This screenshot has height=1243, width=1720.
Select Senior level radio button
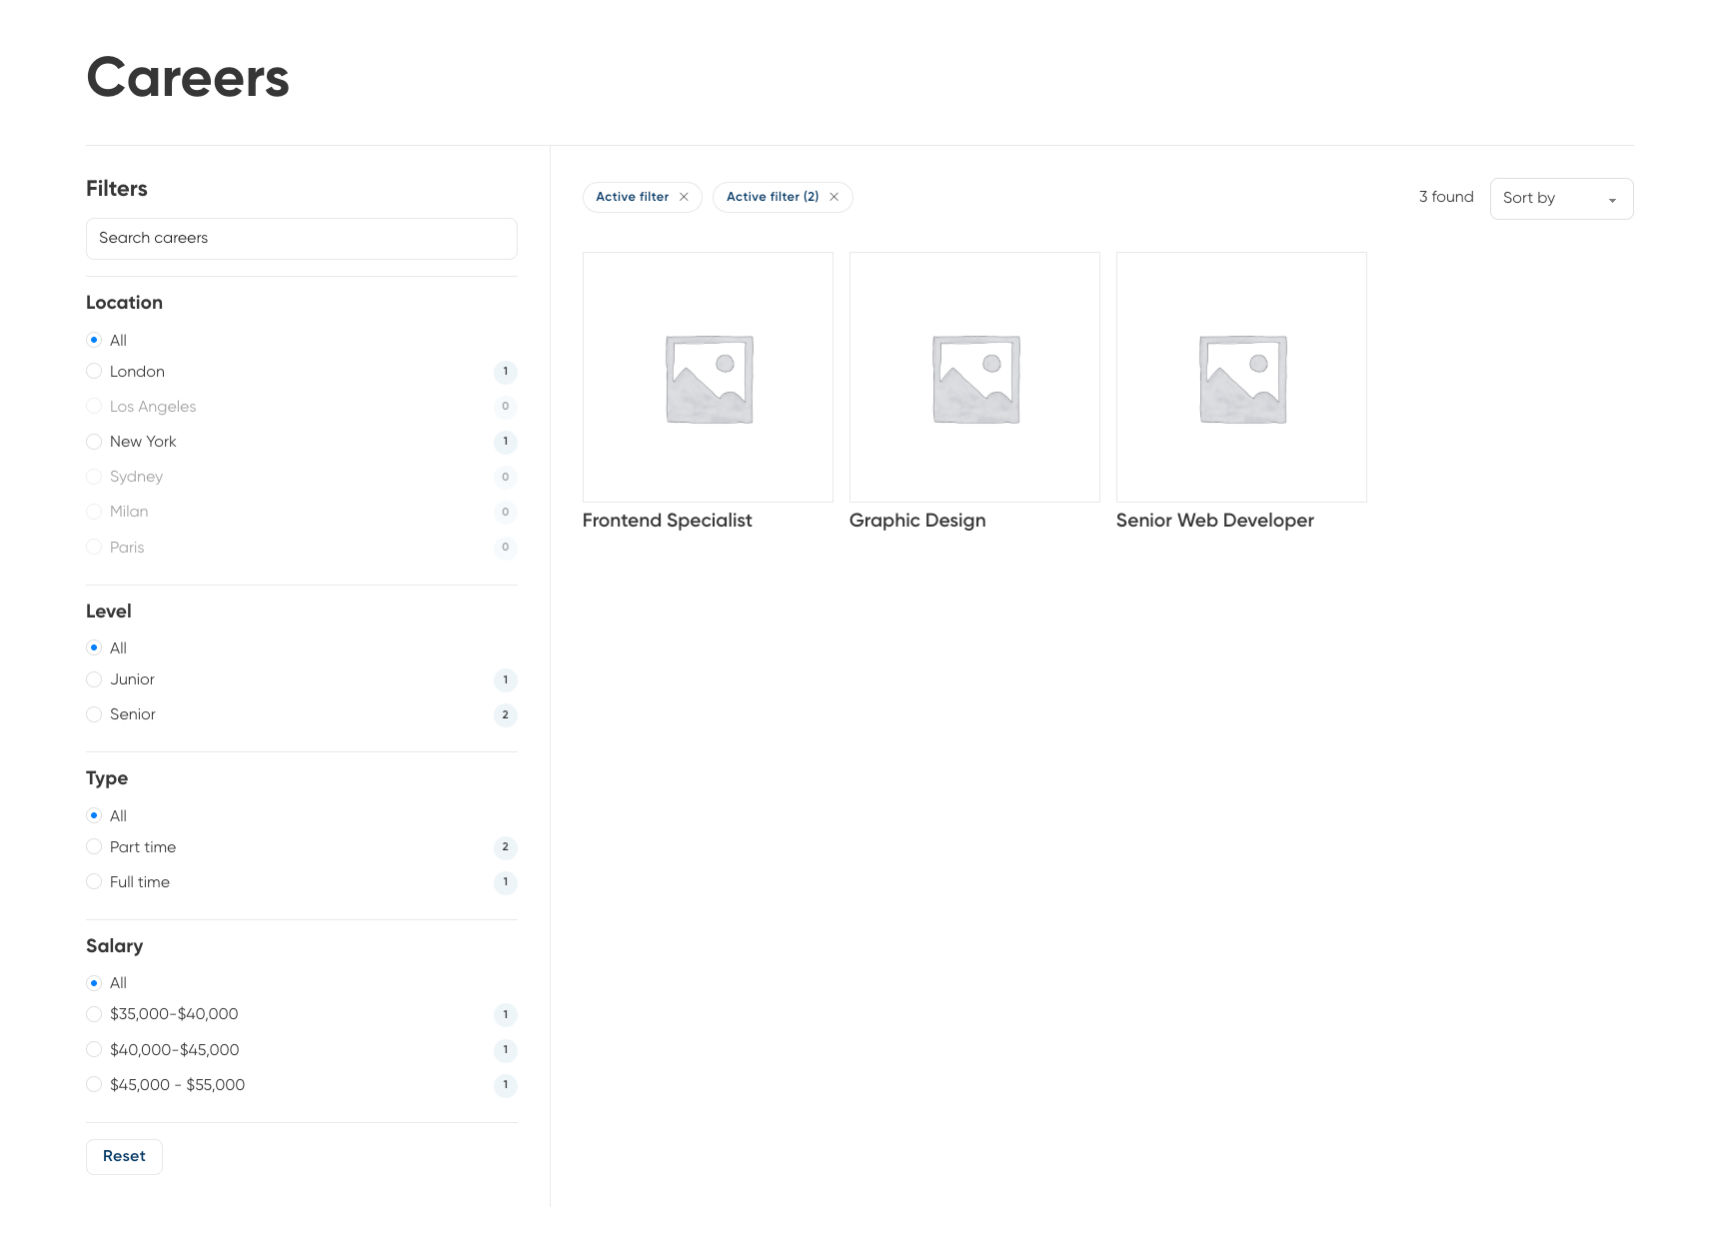[94, 715]
